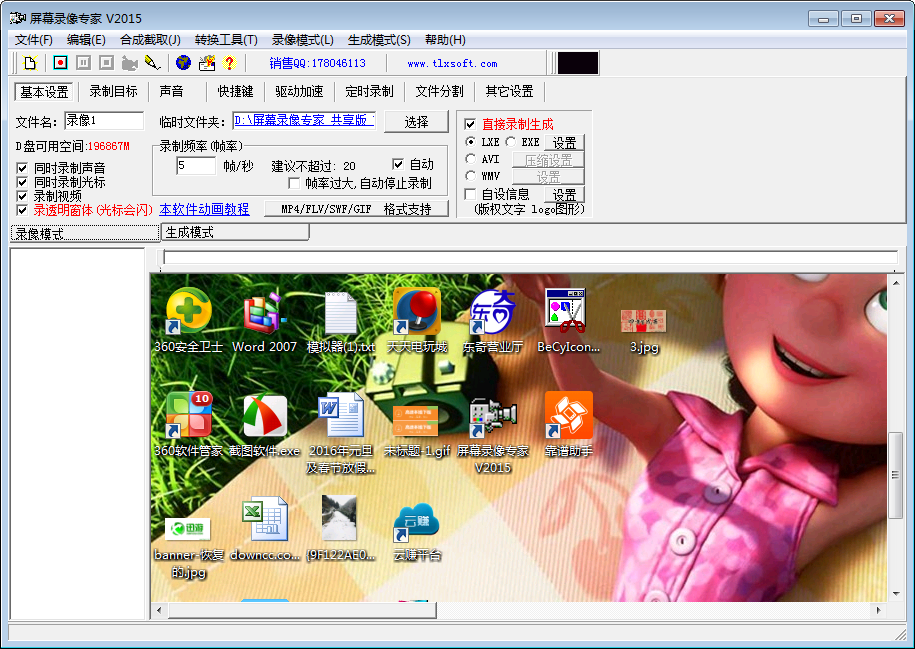Select the pen annotation icon on the toolbar
This screenshot has height=649, width=915.
tap(152, 63)
